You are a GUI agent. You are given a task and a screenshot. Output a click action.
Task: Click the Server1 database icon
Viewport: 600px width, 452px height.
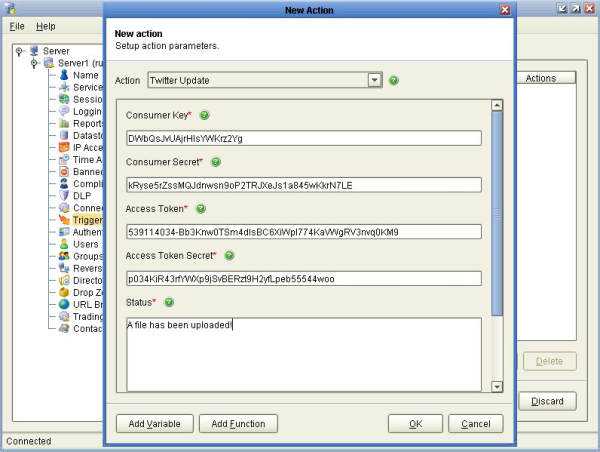coord(49,63)
